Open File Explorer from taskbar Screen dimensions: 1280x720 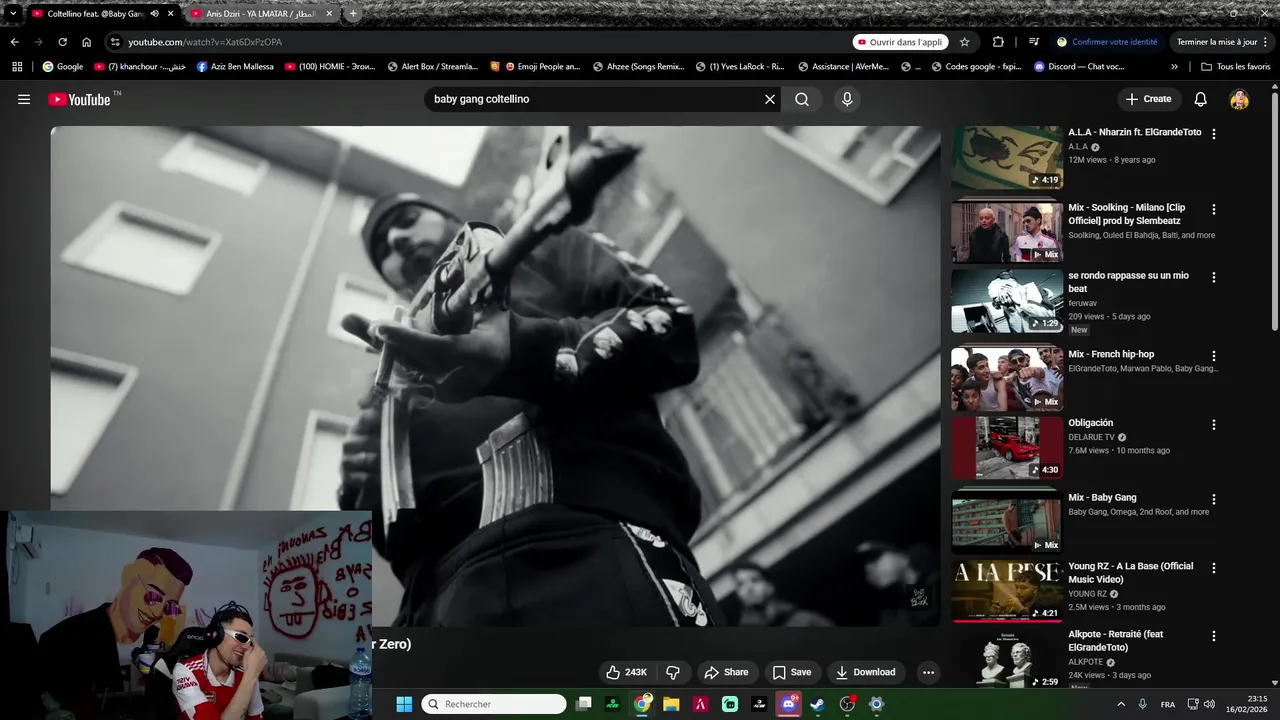tap(671, 704)
